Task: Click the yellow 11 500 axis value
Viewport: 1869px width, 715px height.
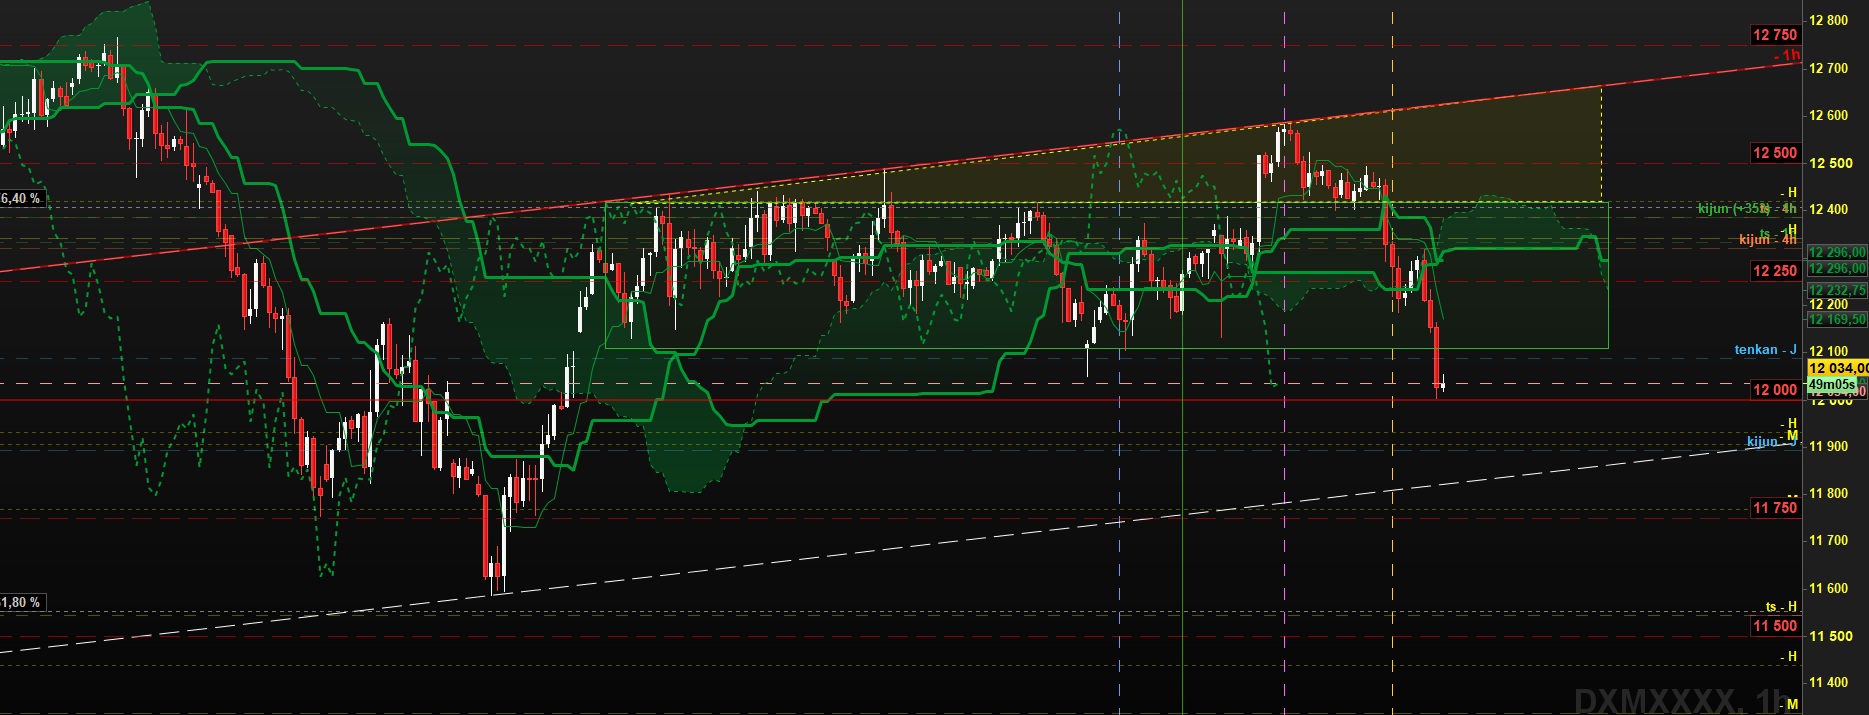Action: tap(1832, 636)
